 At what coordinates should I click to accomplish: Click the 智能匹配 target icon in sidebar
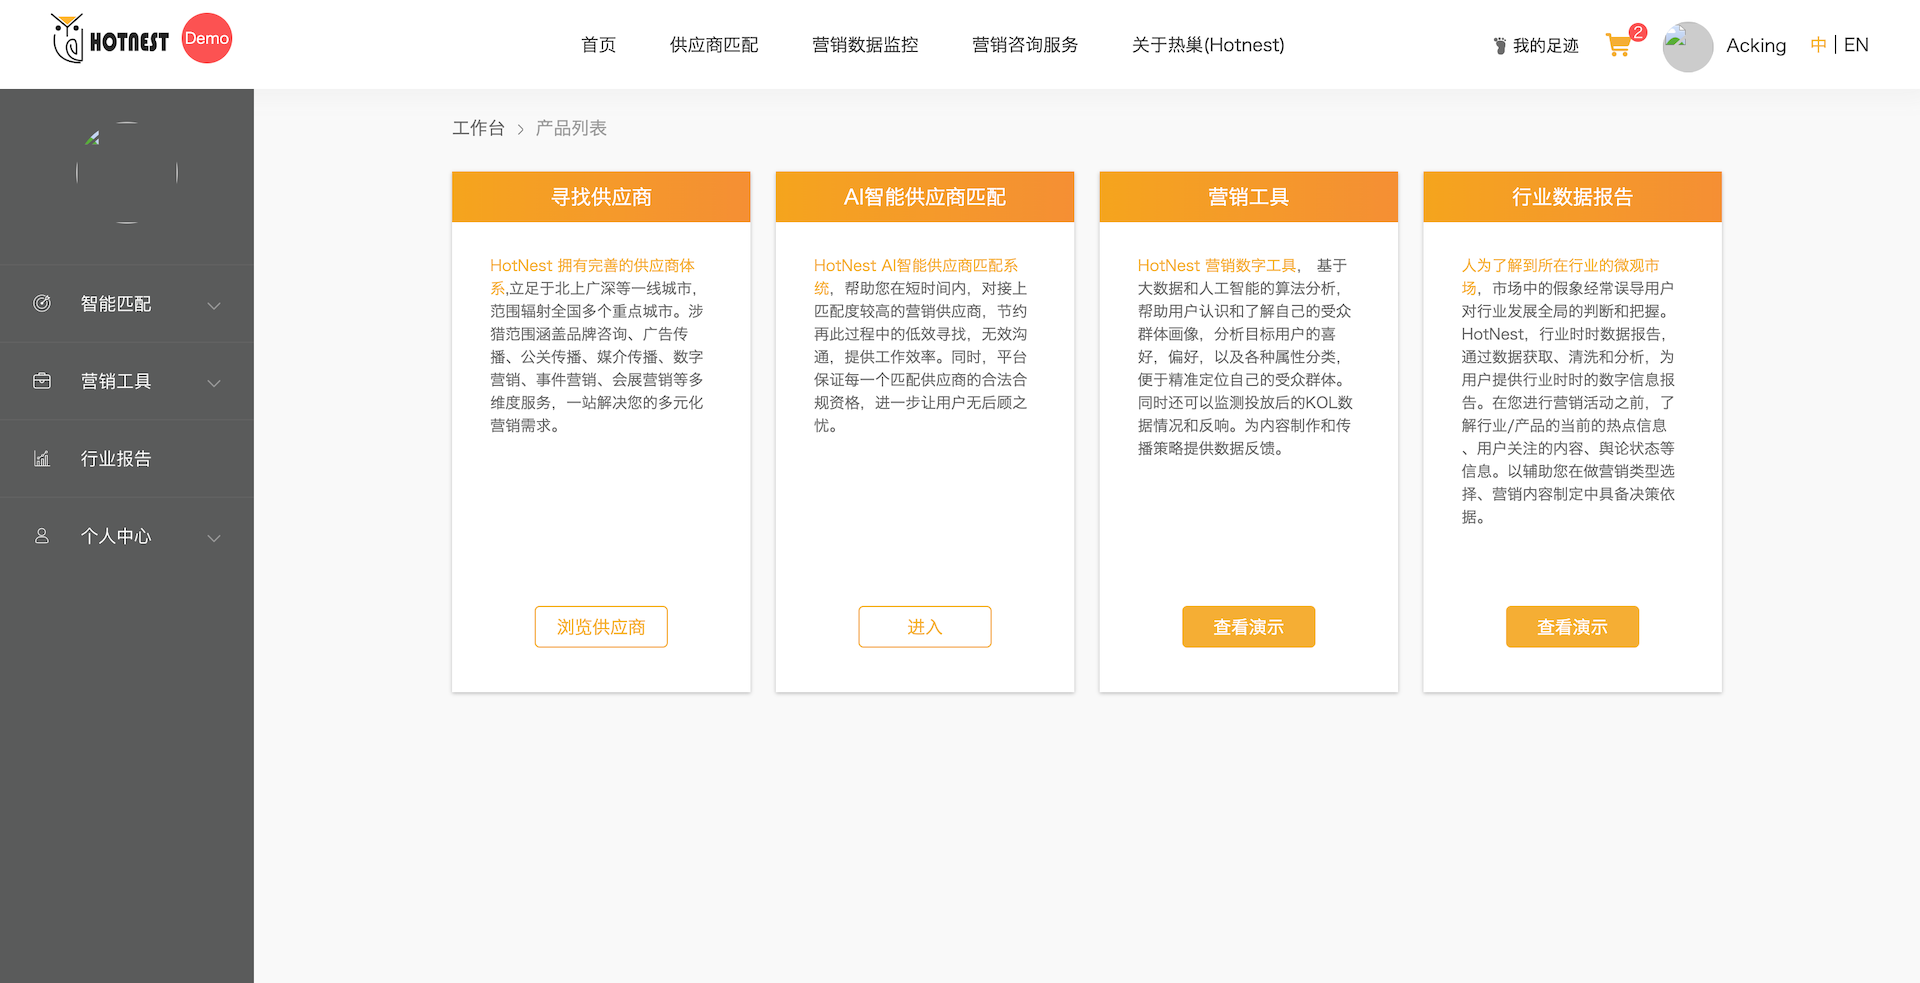click(42, 303)
